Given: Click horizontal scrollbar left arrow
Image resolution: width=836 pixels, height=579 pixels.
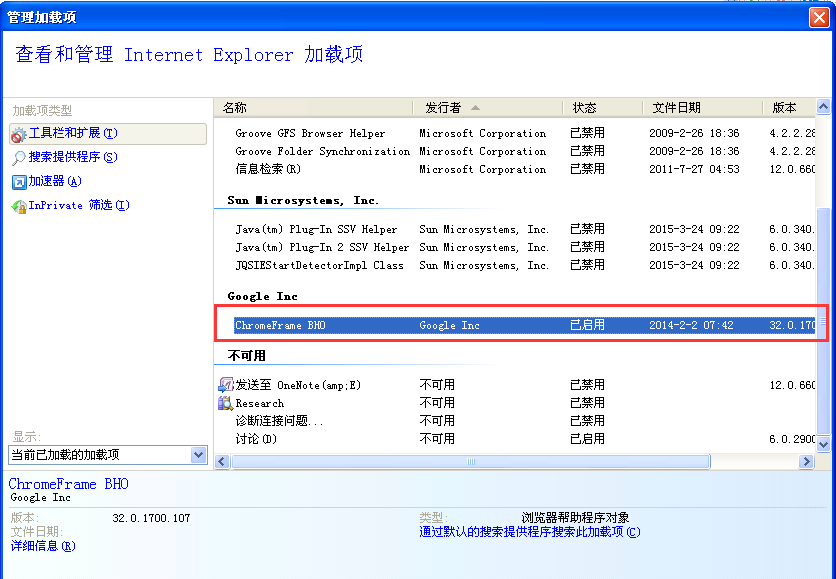Looking at the screenshot, I should pyautogui.click(x=222, y=462).
